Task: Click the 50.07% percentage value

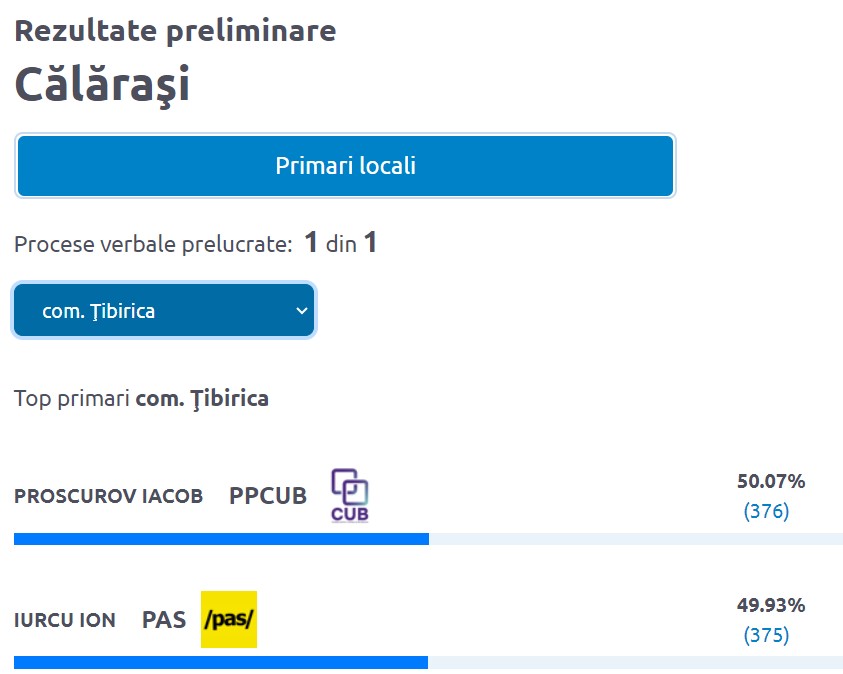Action: (771, 481)
